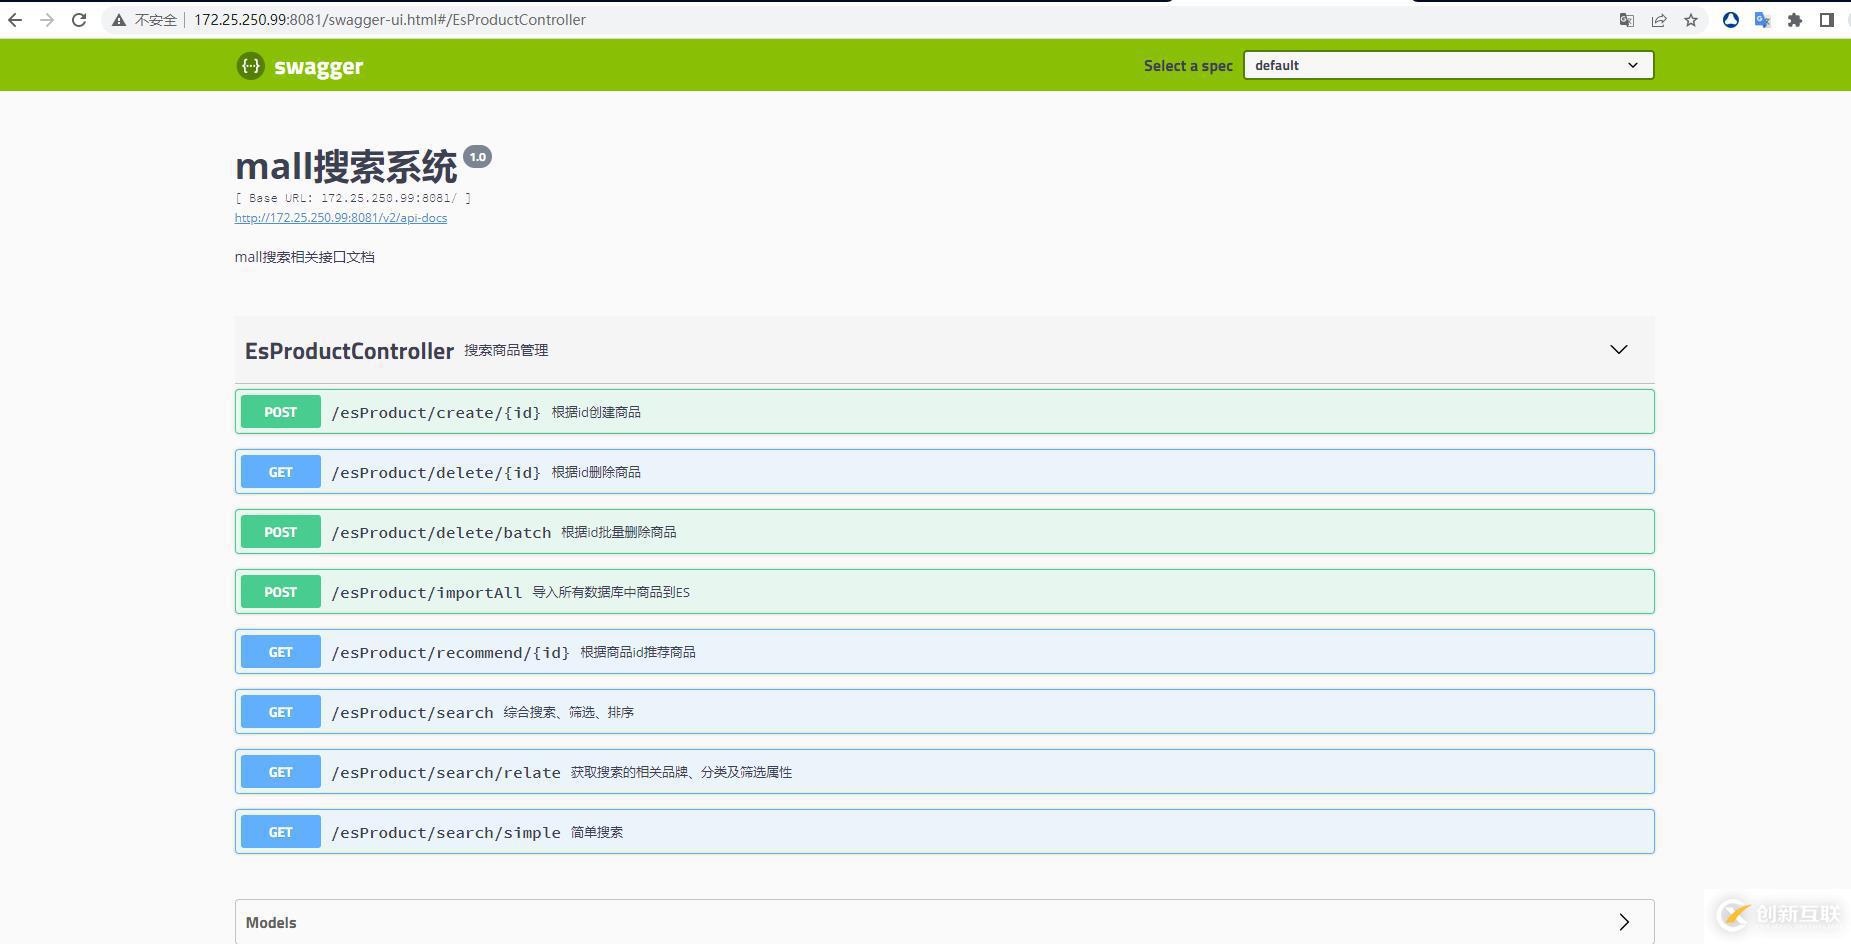Viewport: 1851px width, 944px height.
Task: Expand the /esProduct/delete/batch endpoint path
Action: click(441, 533)
